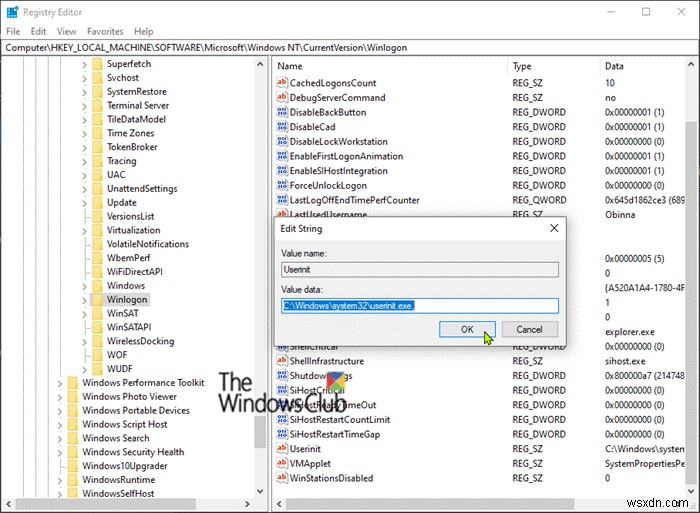Cancel the Edit String dialog
This screenshot has height=513, width=700.
click(529, 329)
